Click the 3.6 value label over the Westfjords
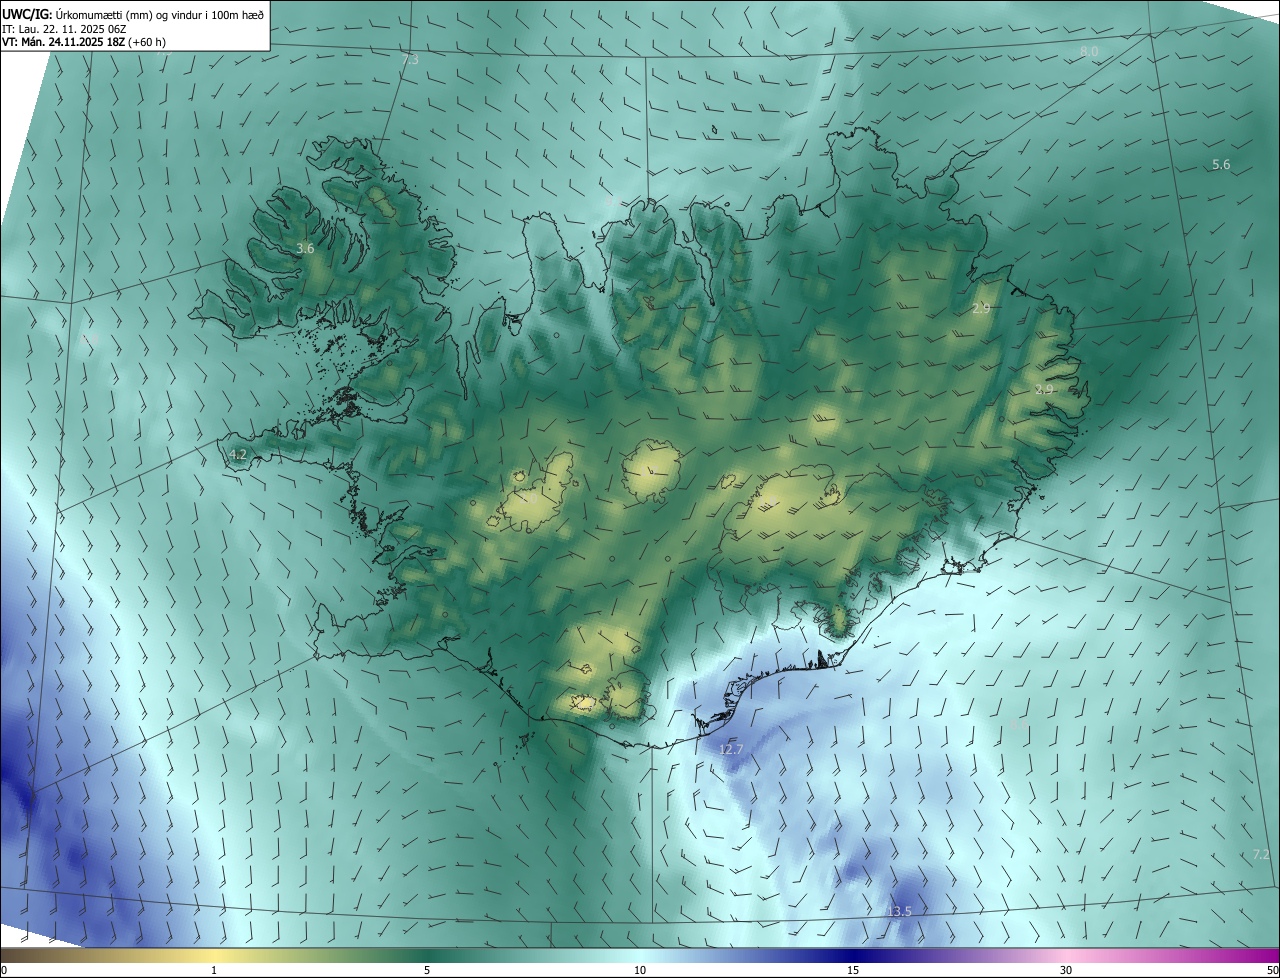 click(x=306, y=248)
